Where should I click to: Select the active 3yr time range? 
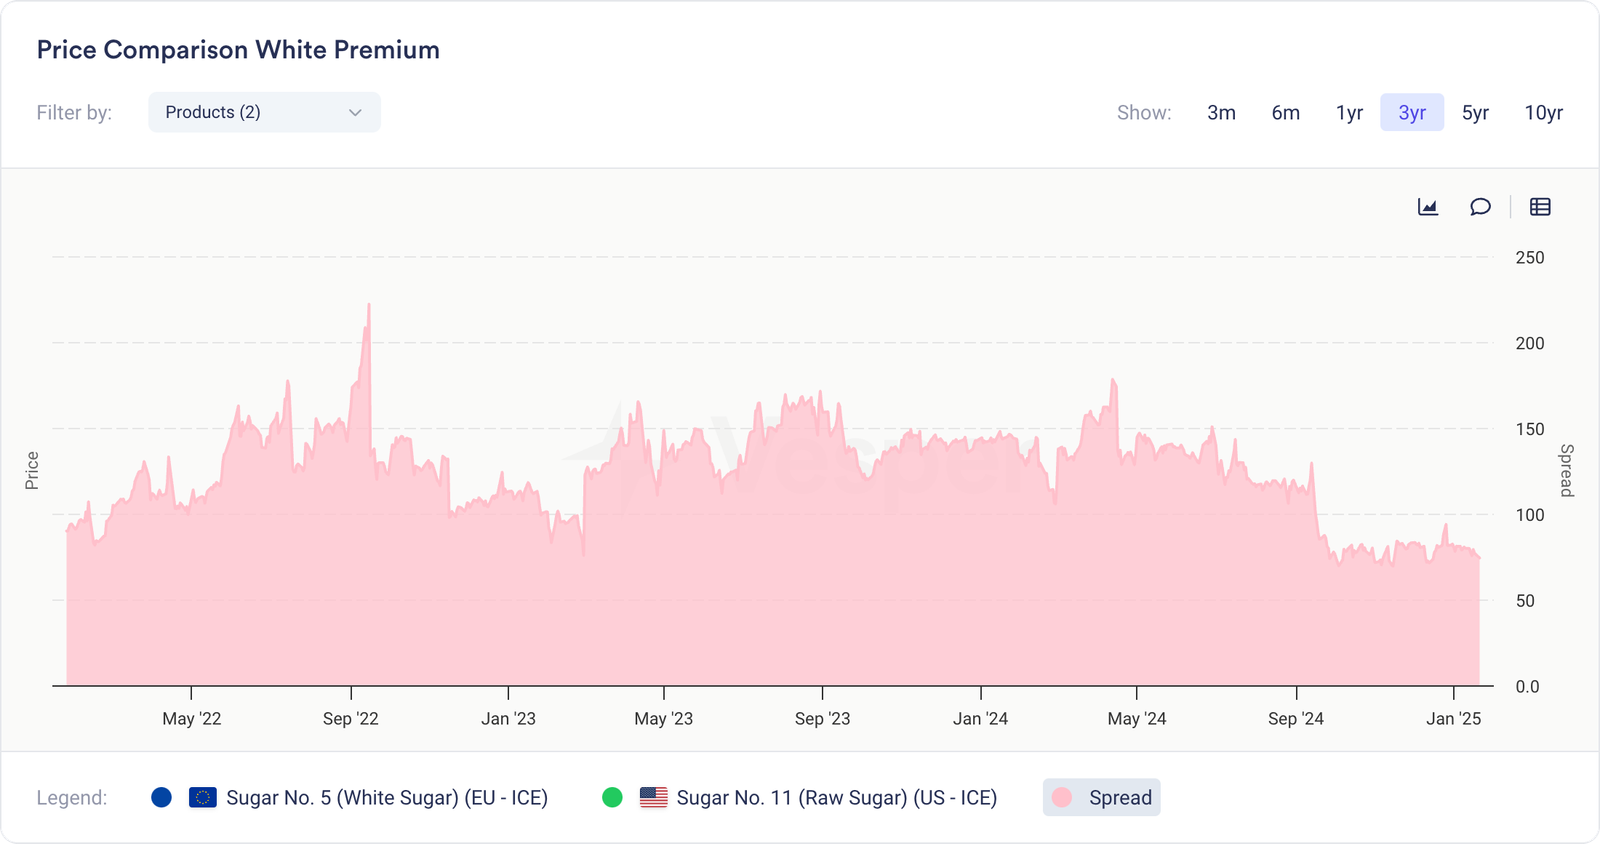(1412, 113)
